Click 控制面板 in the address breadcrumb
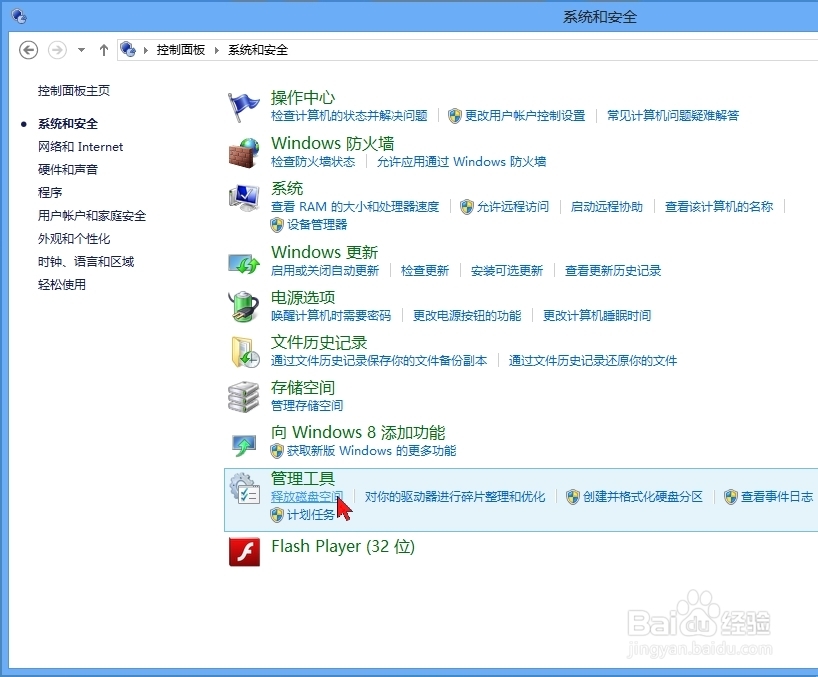818x677 pixels. pyautogui.click(x=181, y=50)
